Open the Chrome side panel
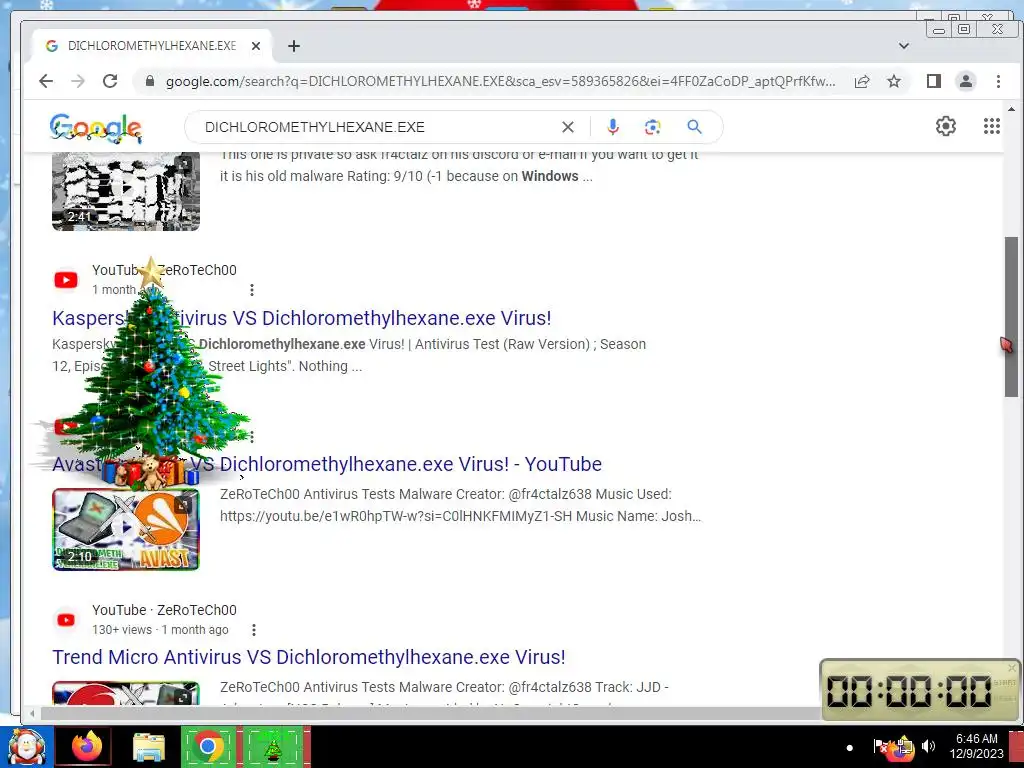 pos(933,81)
